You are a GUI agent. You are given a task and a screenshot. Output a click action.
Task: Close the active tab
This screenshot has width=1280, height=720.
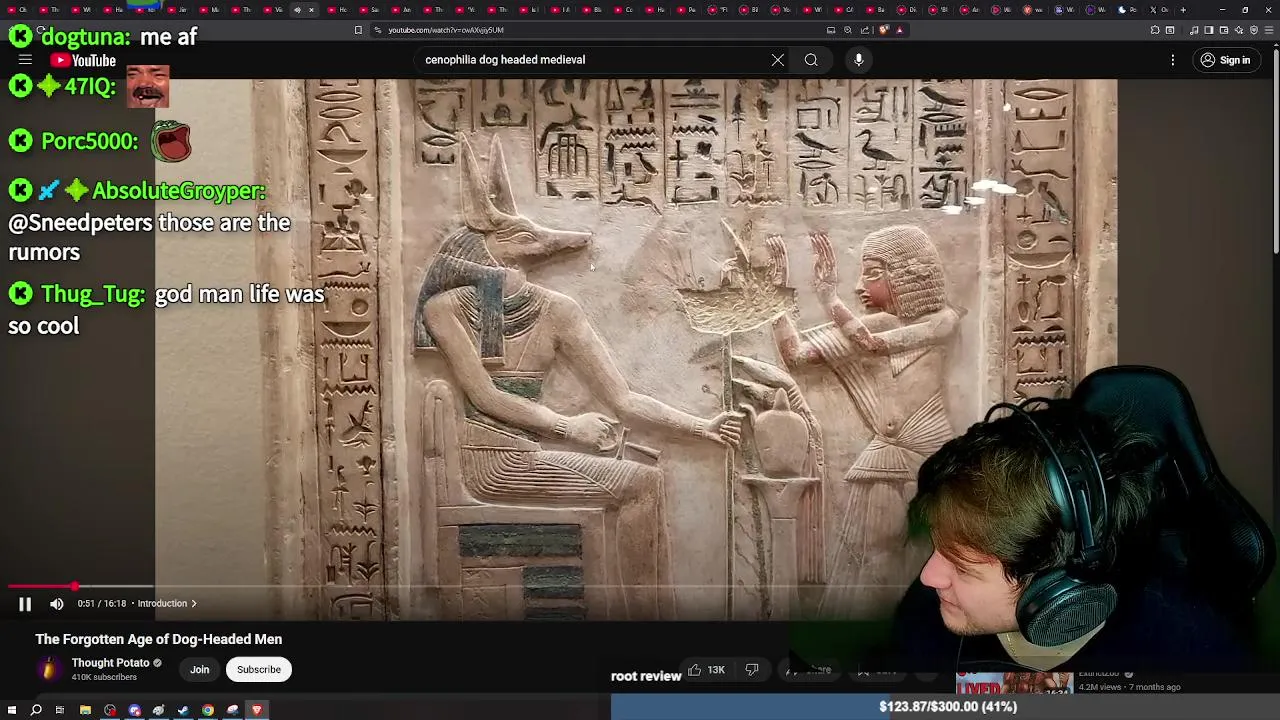pyautogui.click(x=311, y=10)
